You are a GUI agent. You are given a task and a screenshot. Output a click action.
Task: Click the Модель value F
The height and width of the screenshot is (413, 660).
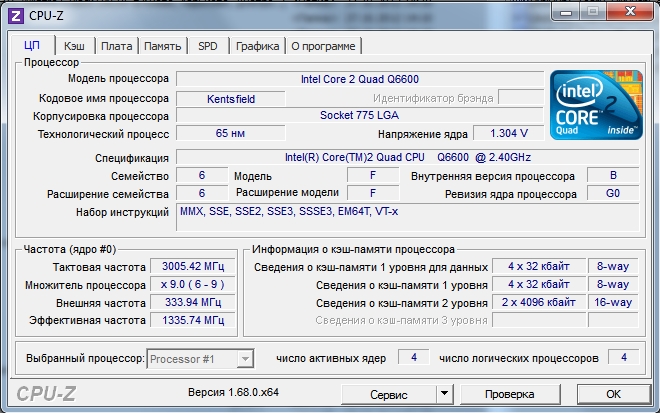coord(373,175)
